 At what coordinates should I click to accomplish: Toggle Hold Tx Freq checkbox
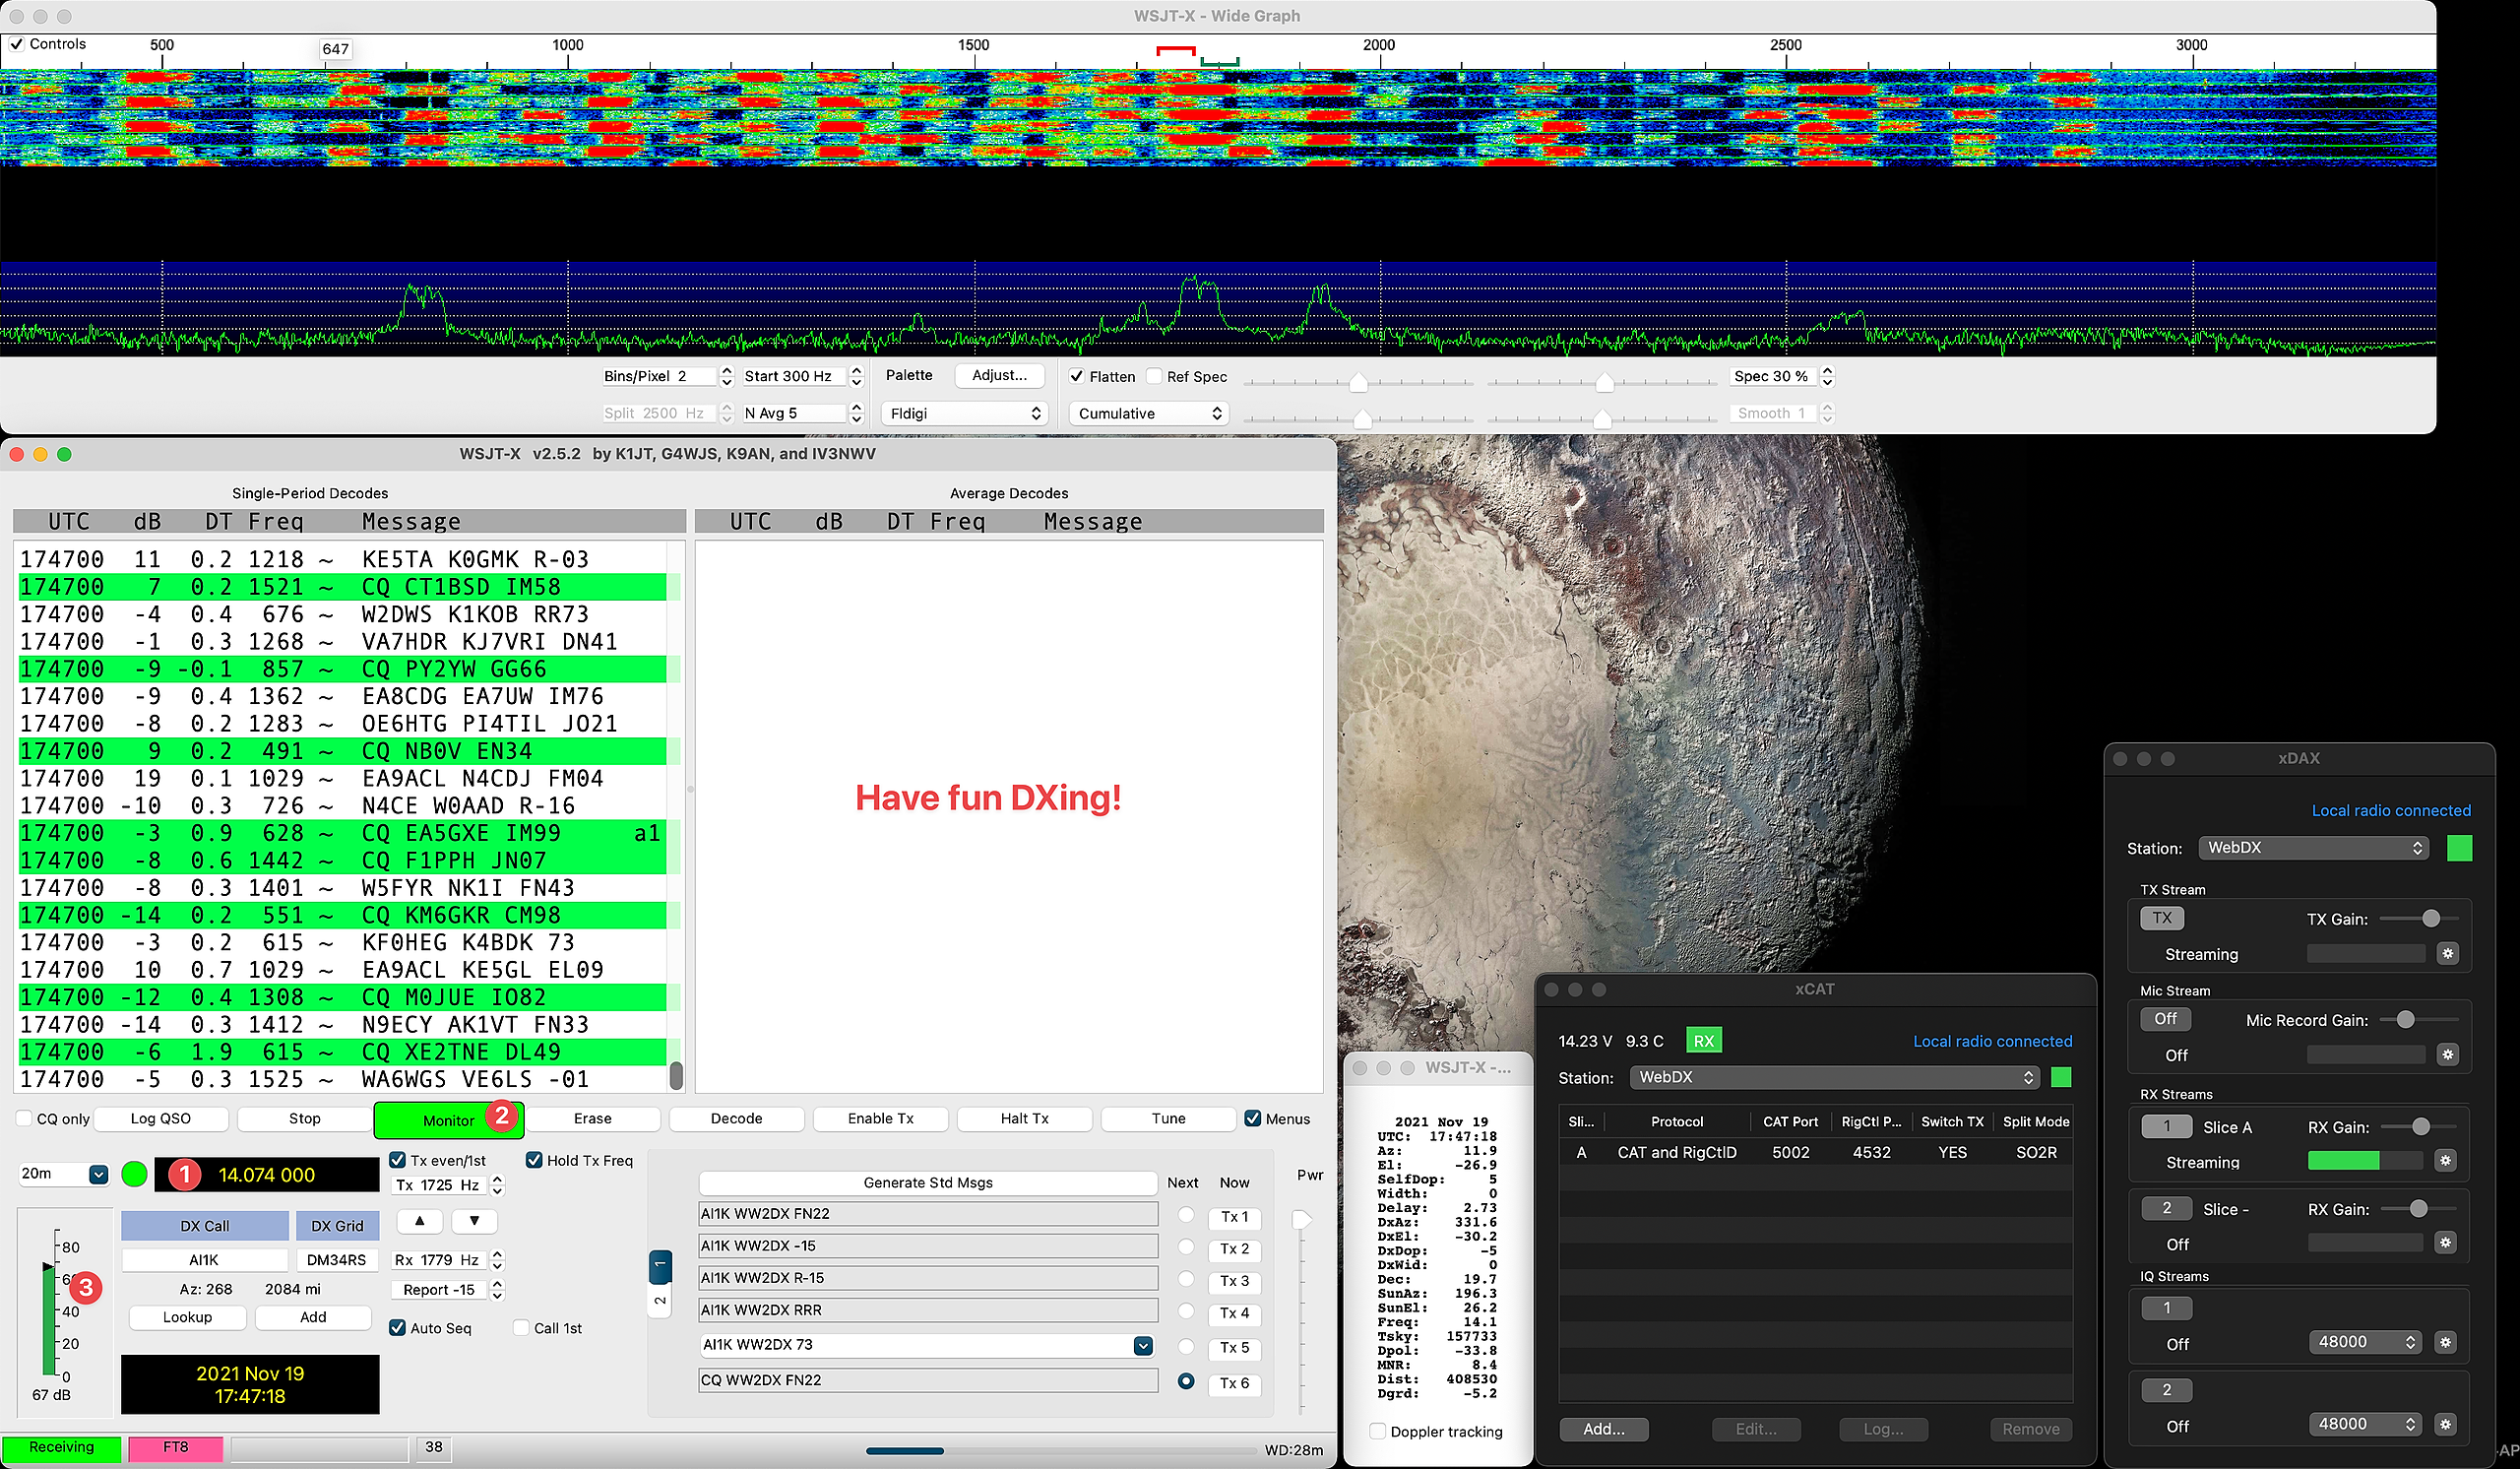534,1160
